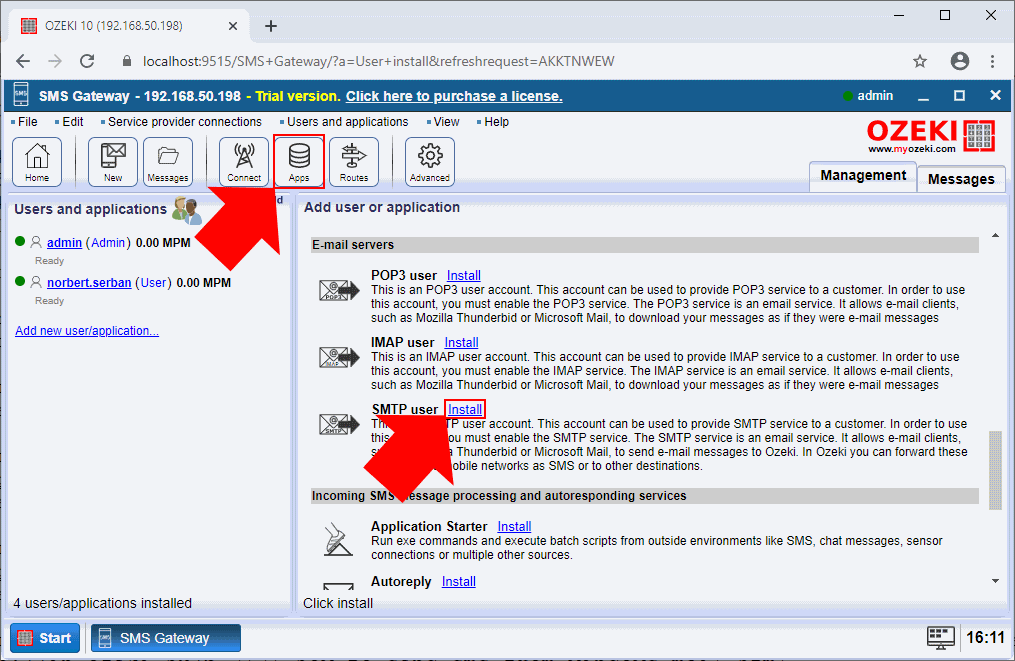Click the Start button in the taskbar
Screen dimensions: 1015x661
point(45,638)
